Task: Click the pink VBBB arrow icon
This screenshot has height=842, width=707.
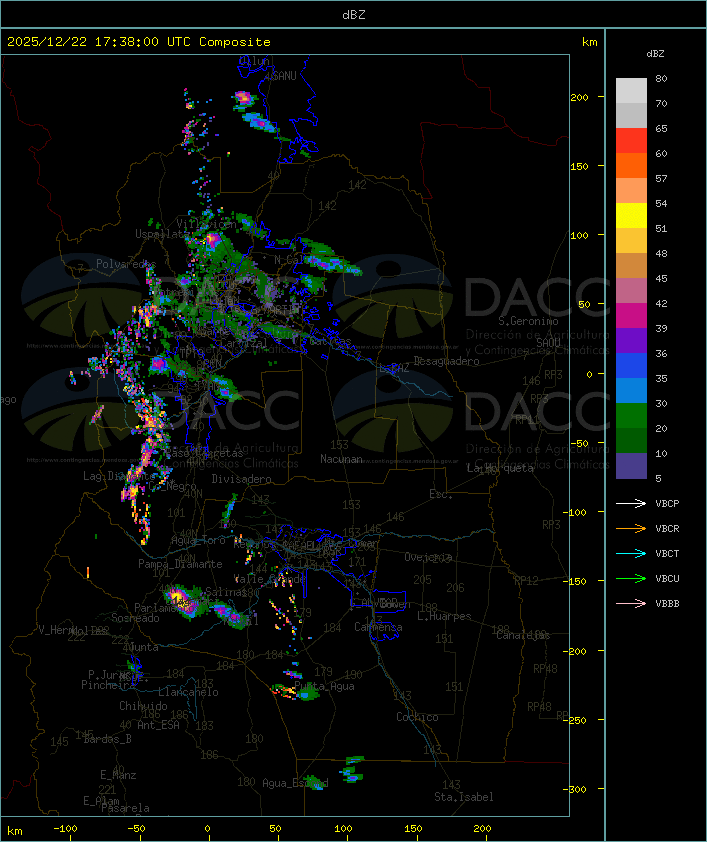Action: click(x=631, y=604)
